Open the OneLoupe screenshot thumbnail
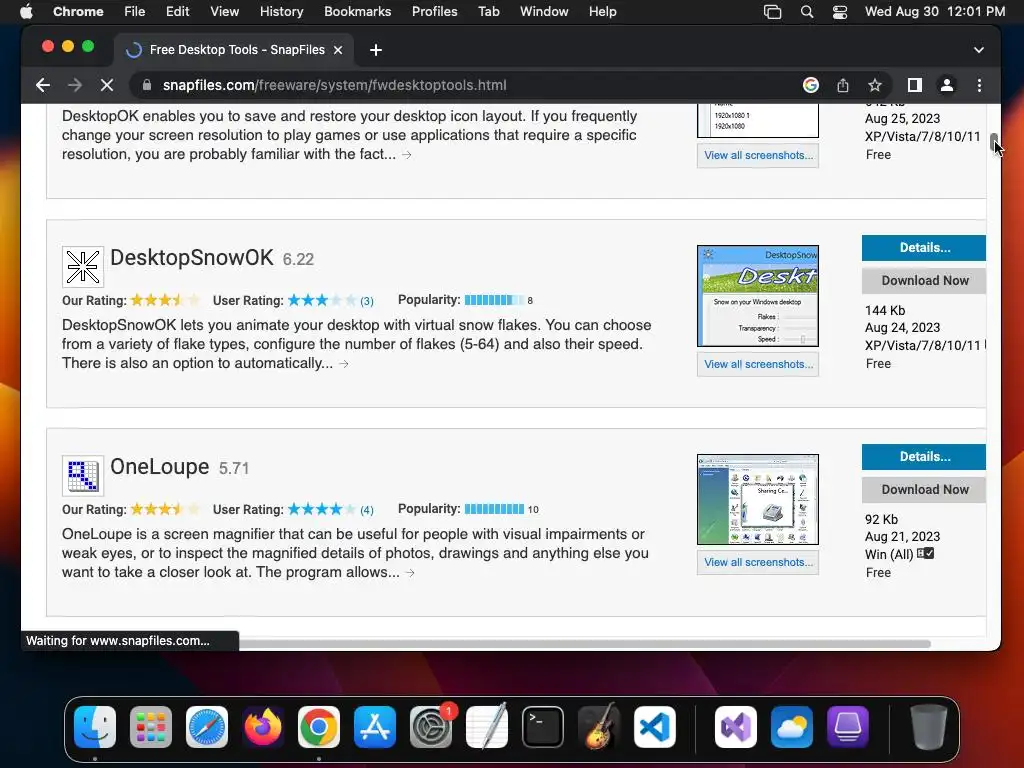The width and height of the screenshot is (1024, 768). click(758, 500)
